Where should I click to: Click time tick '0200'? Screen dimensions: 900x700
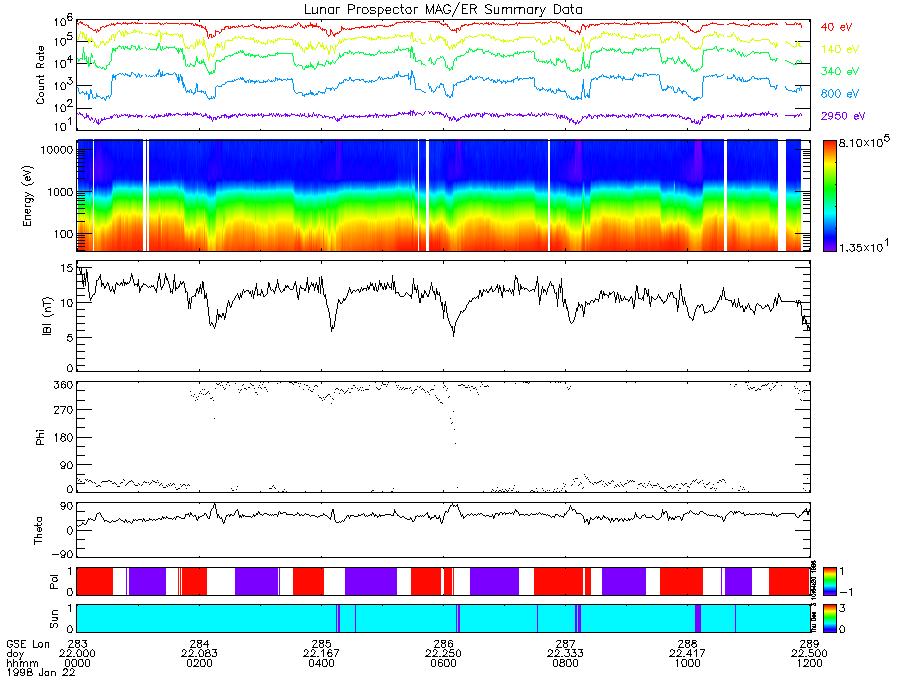199,663
